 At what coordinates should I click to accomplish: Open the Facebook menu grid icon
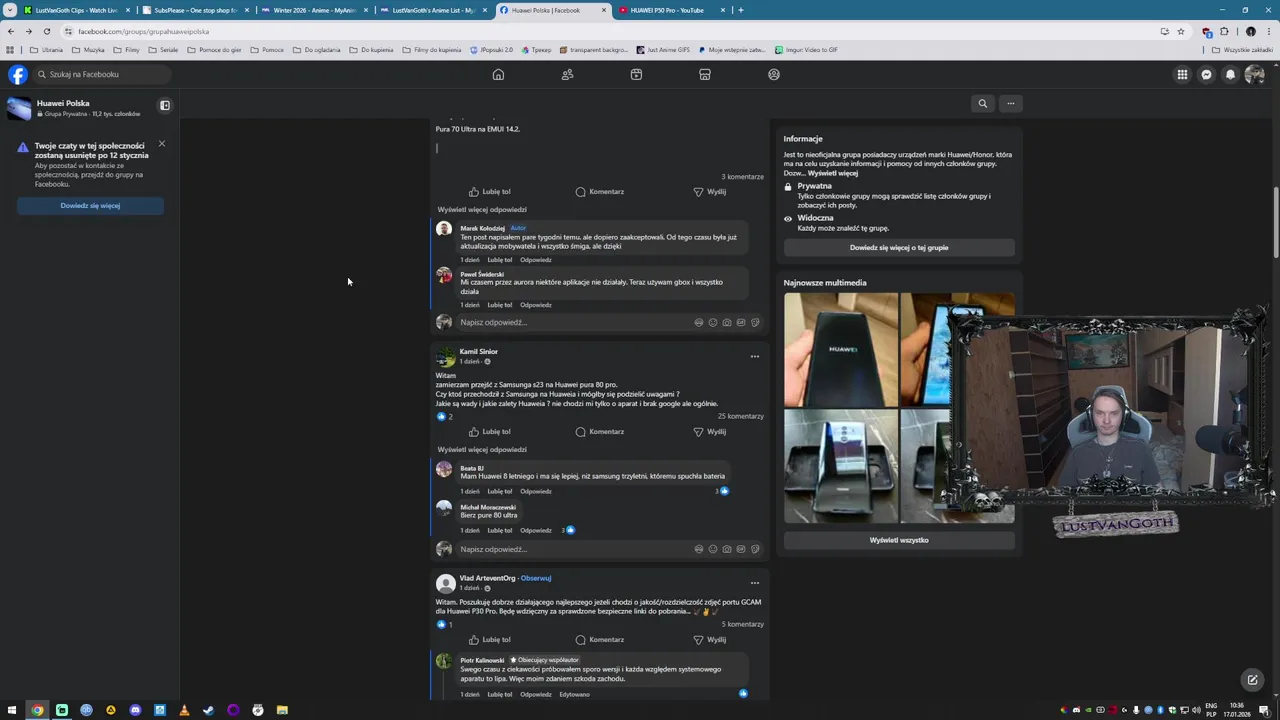click(x=1182, y=74)
